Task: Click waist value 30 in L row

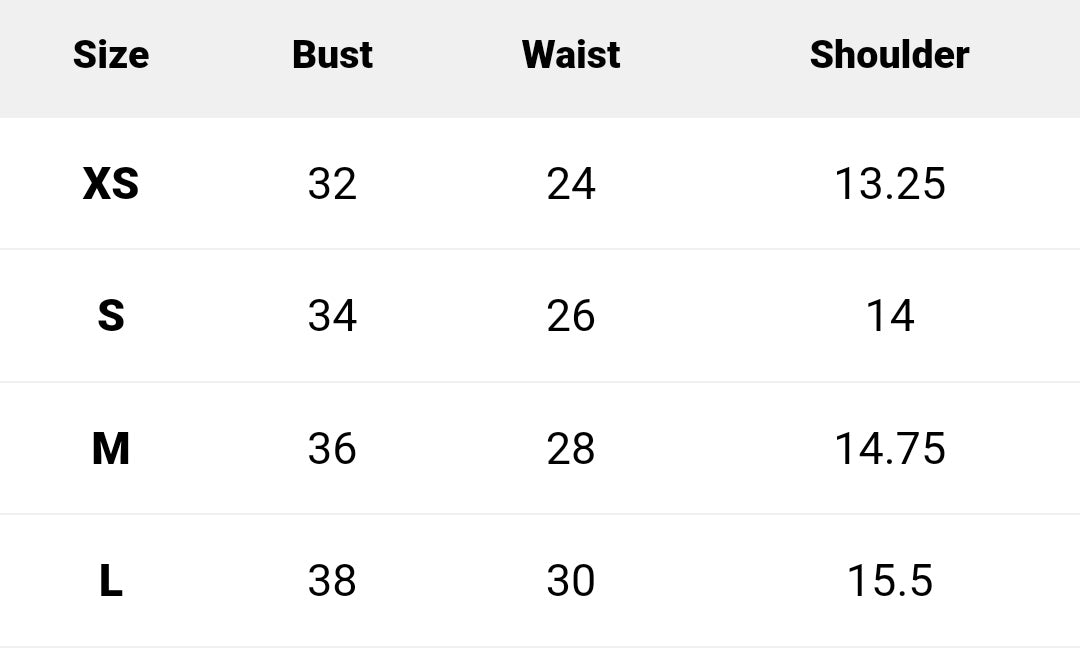Action: click(x=571, y=581)
